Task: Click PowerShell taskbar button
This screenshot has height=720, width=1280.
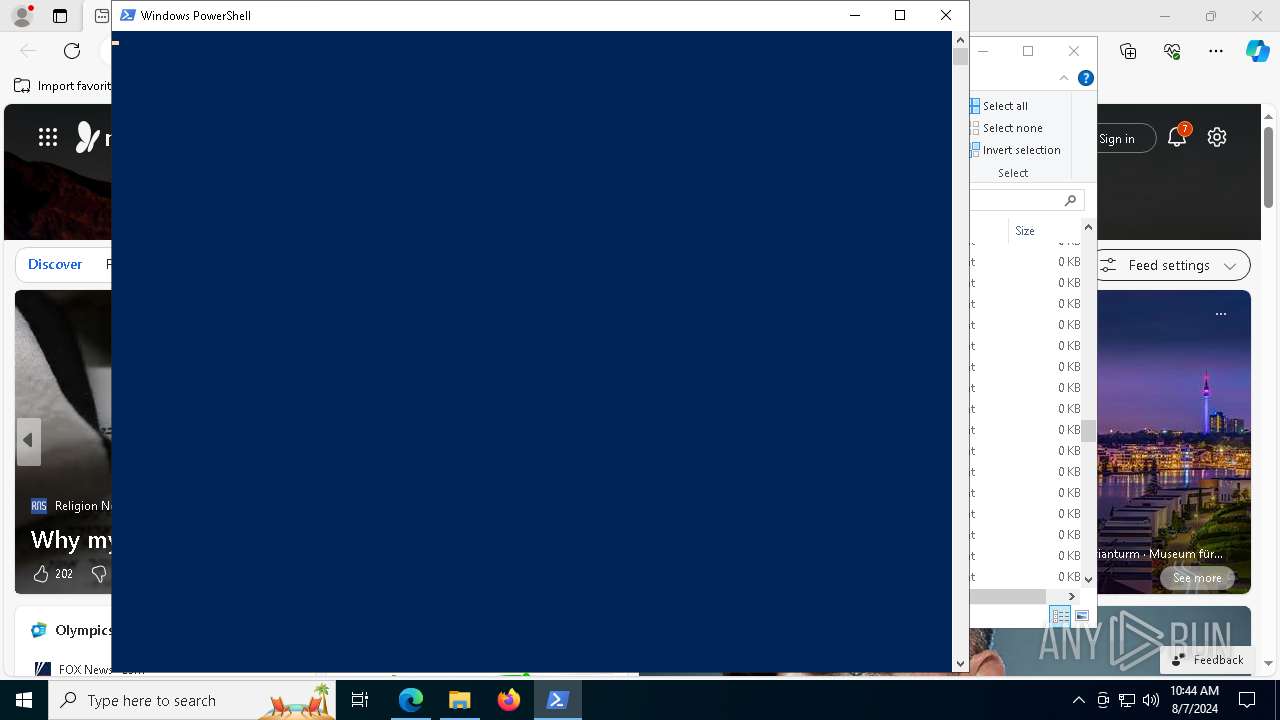Action: pos(558,700)
